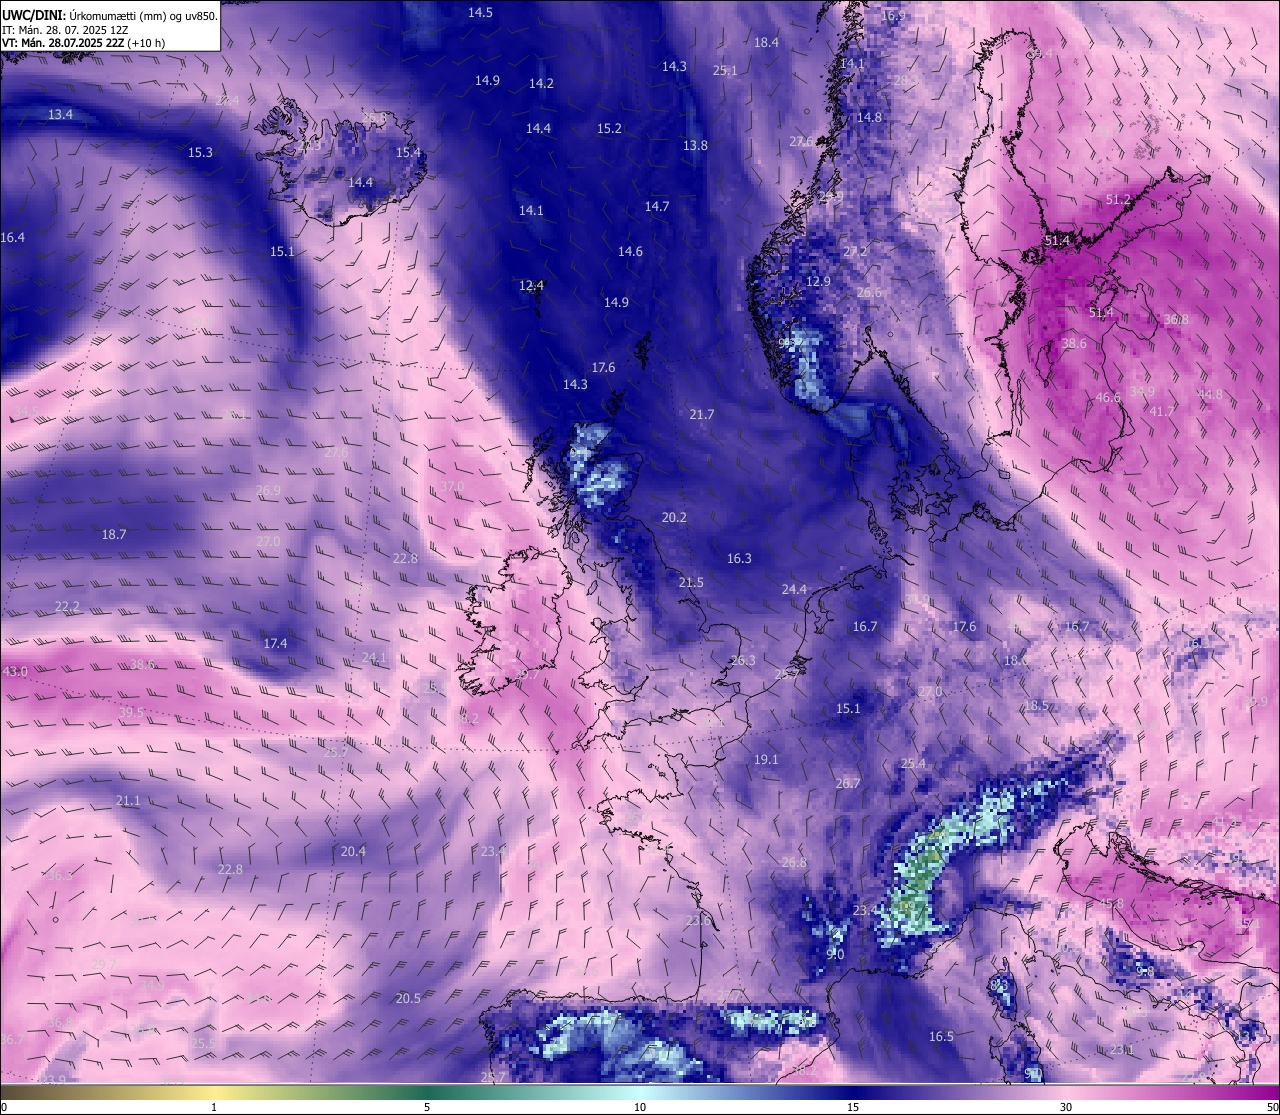Click the 14.8 value label
1280x1115 pixels.
point(869,118)
